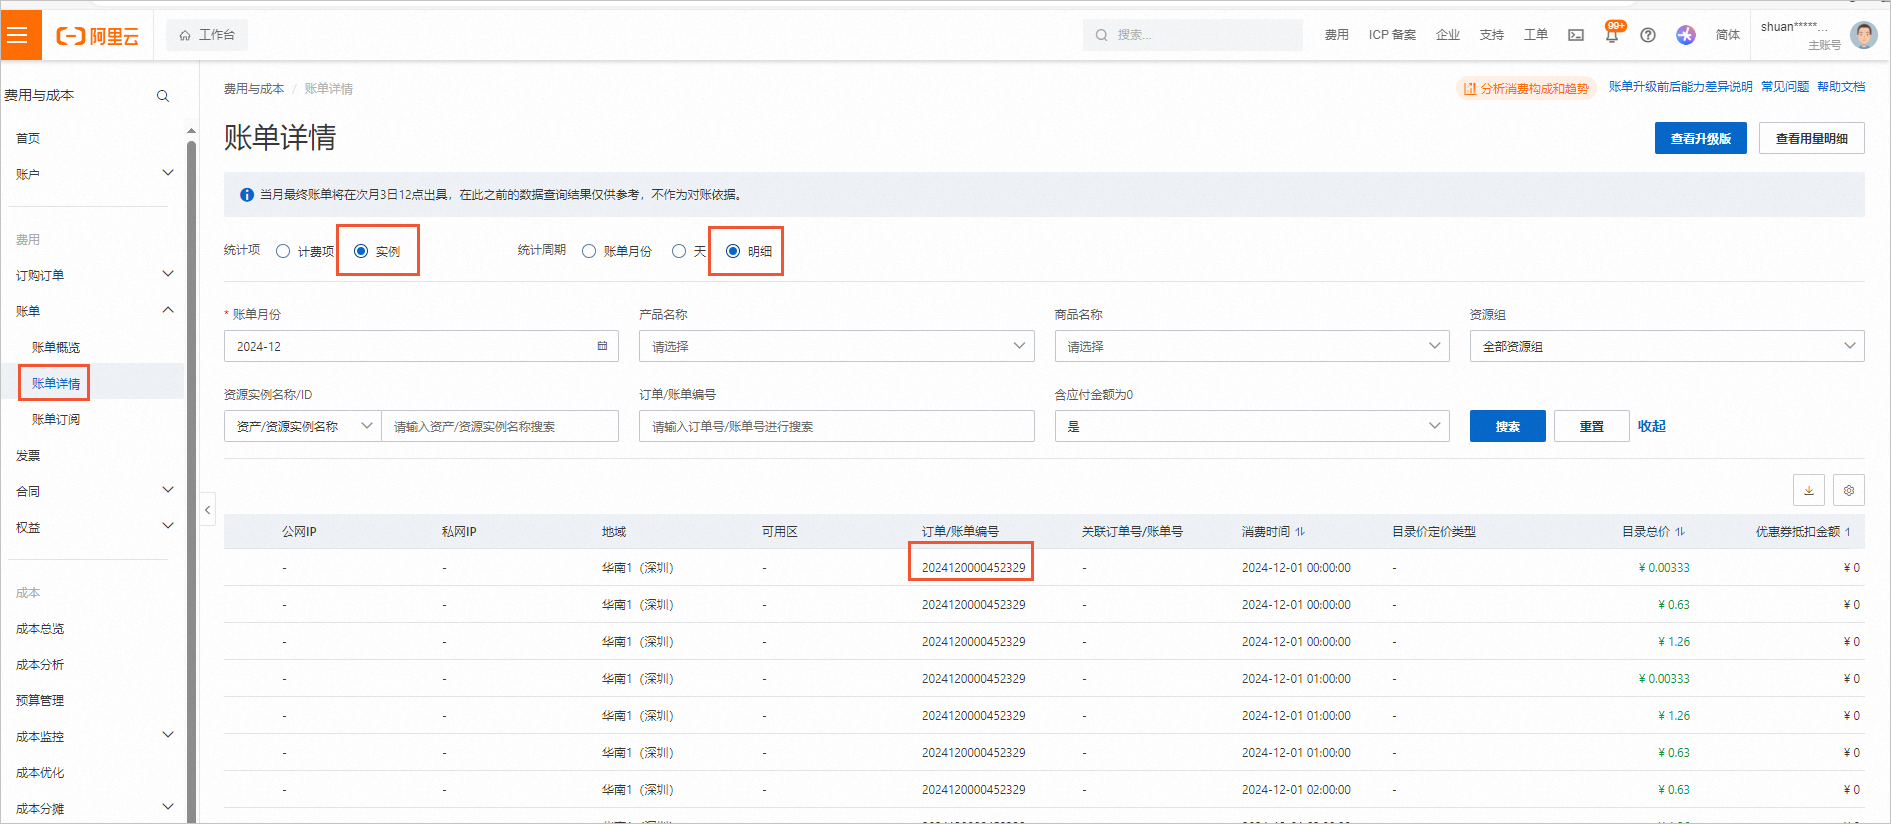Click the Alibaba Cloud logo
The height and width of the screenshot is (824, 1891).
pos(98,36)
